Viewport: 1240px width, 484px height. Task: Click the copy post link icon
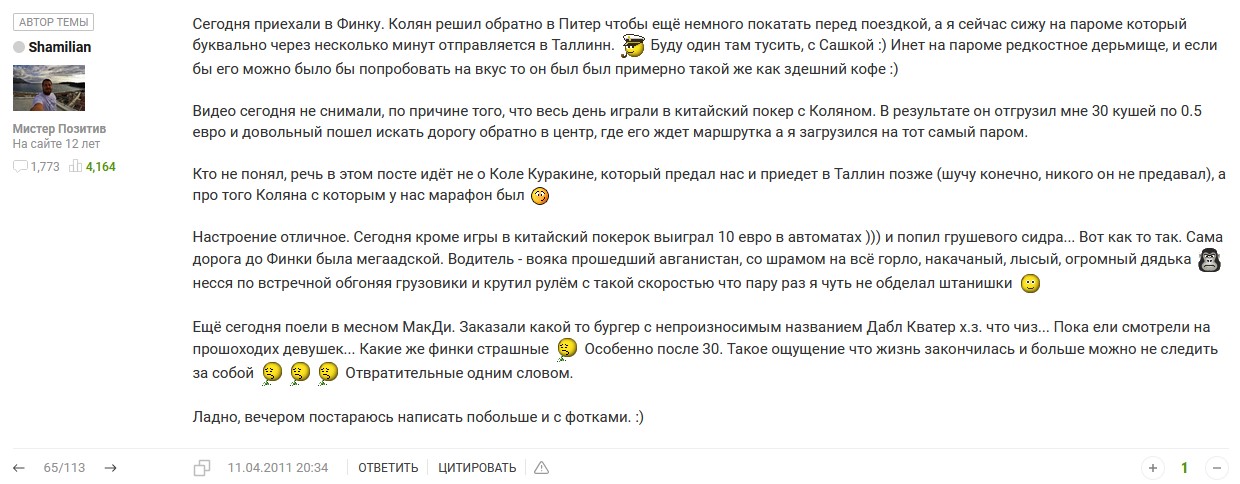[x=202, y=468]
